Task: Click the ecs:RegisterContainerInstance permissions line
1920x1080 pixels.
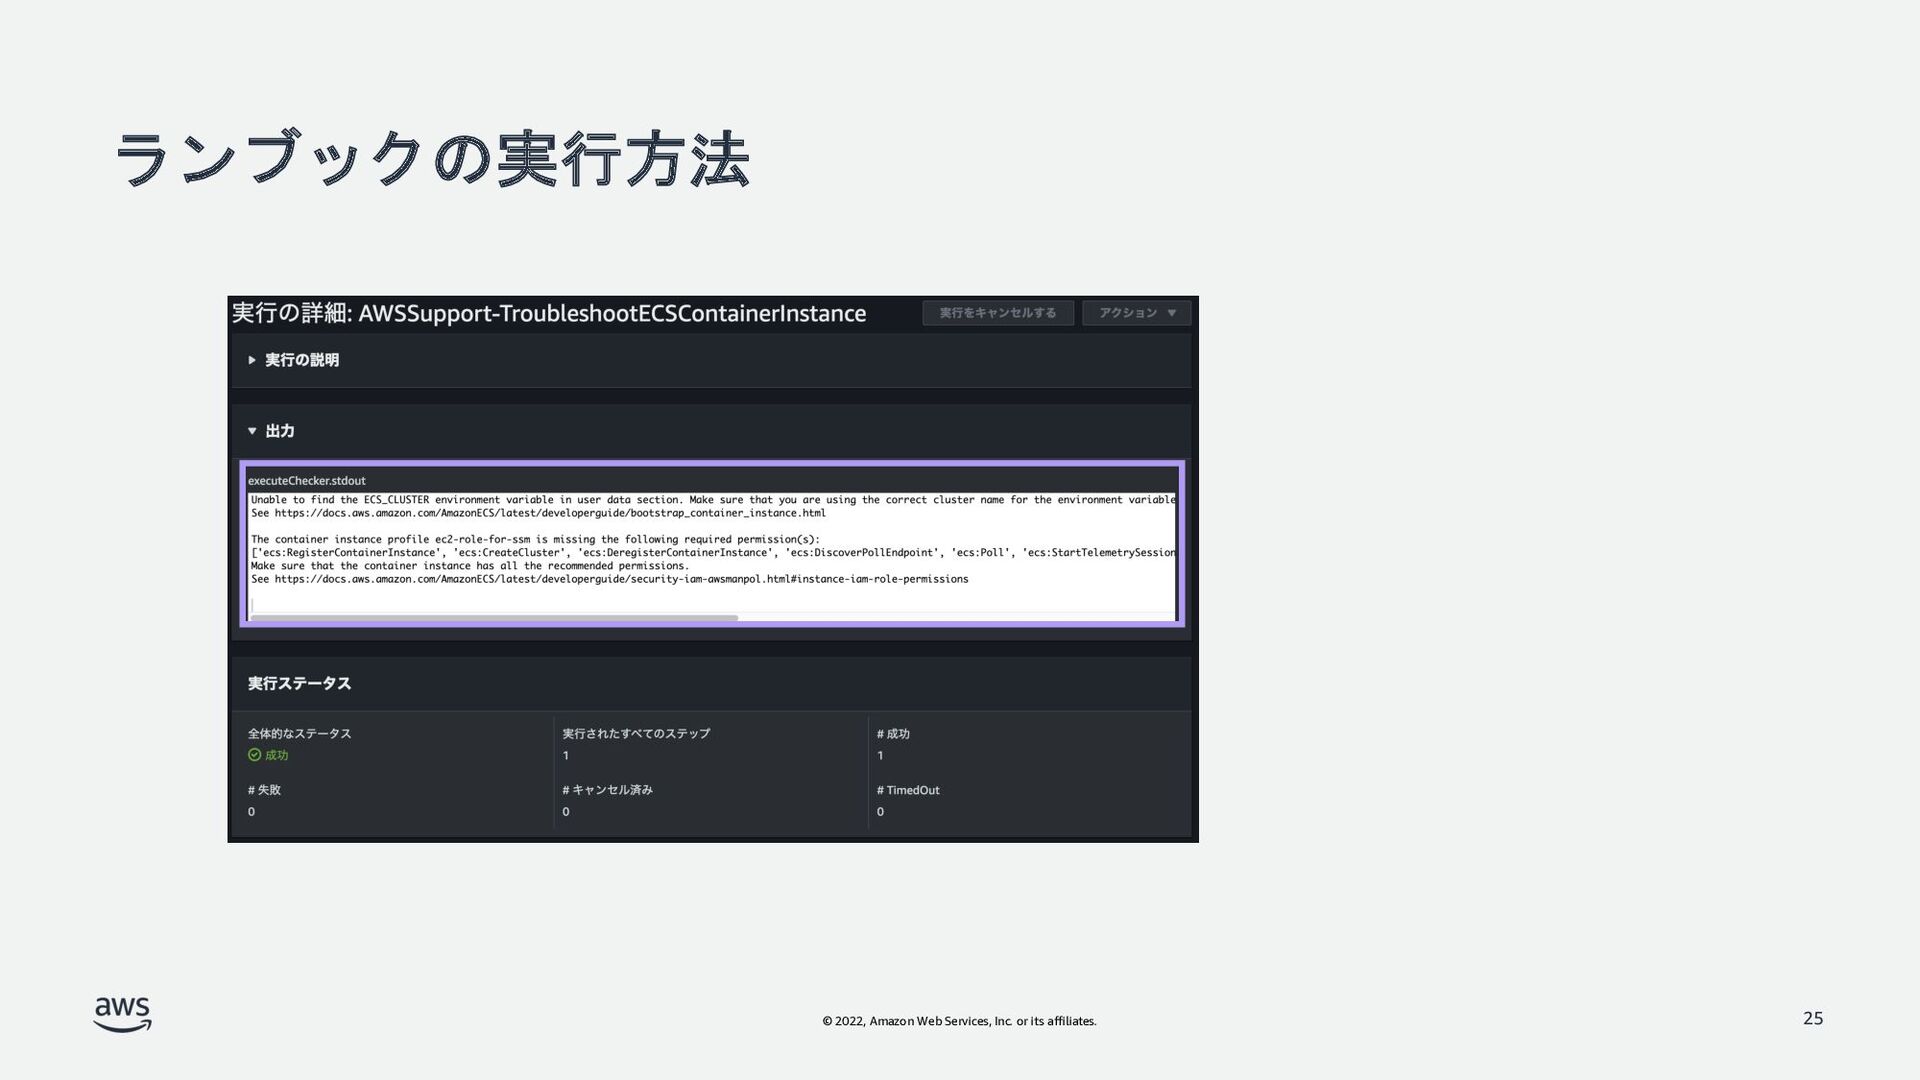Action: pos(713,553)
